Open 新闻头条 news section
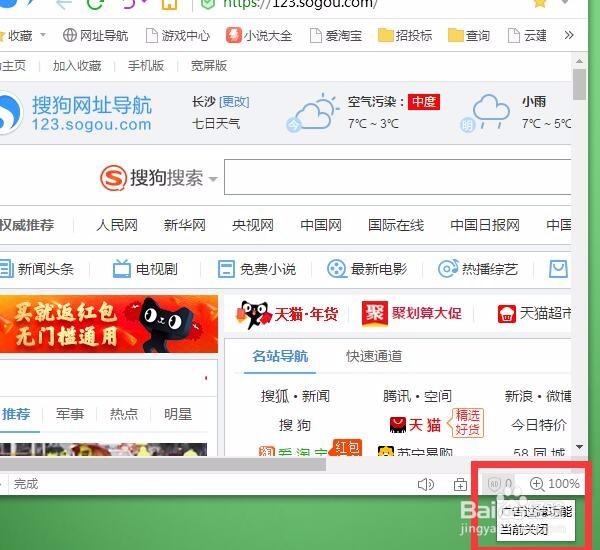This screenshot has width=600, height=550. (37, 269)
